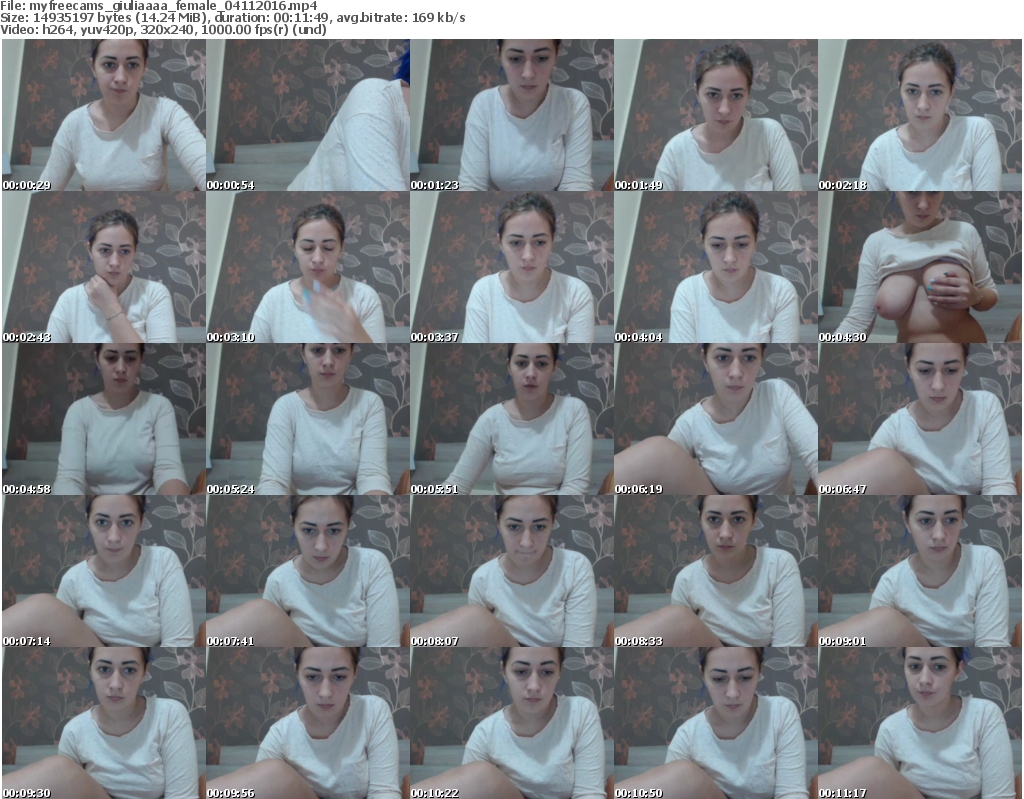
Task: Open the thumbnail timestamped 00:09:30
Action: (x=104, y=723)
